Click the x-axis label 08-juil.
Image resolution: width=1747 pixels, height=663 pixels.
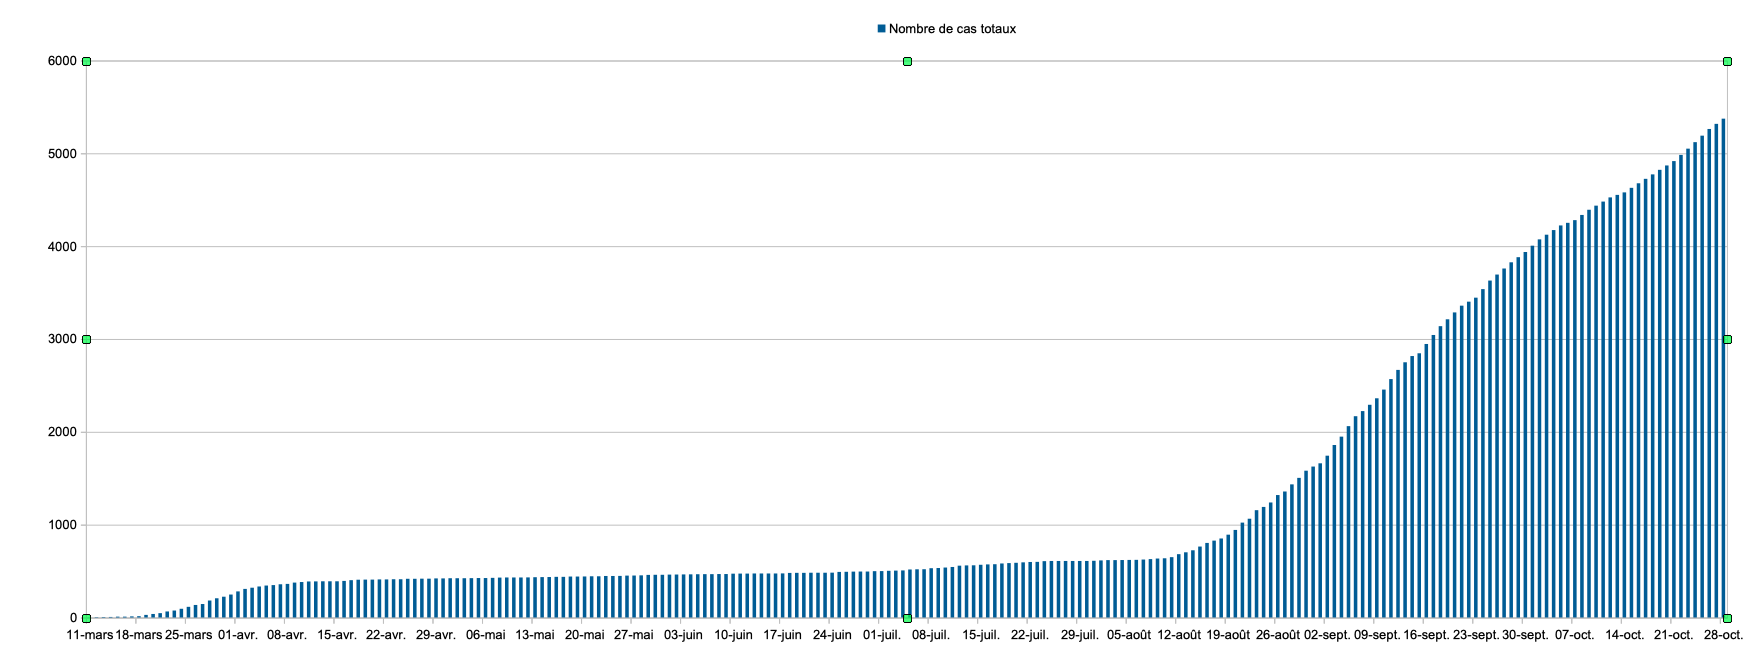(931, 635)
